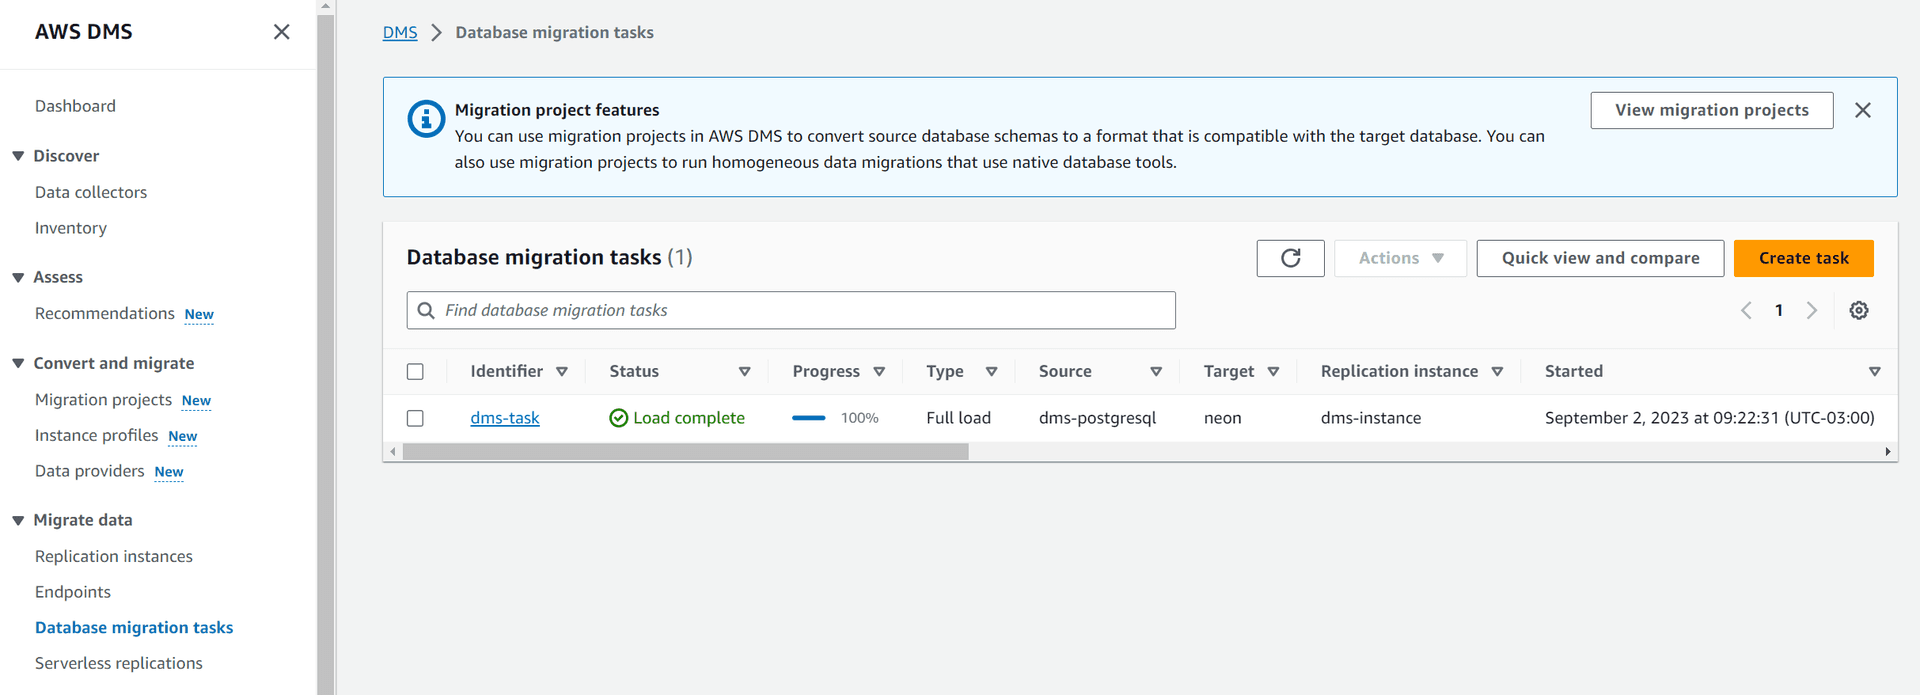Viewport: 1920px width, 695px height.
Task: Open the dms-task link
Action: (x=504, y=418)
